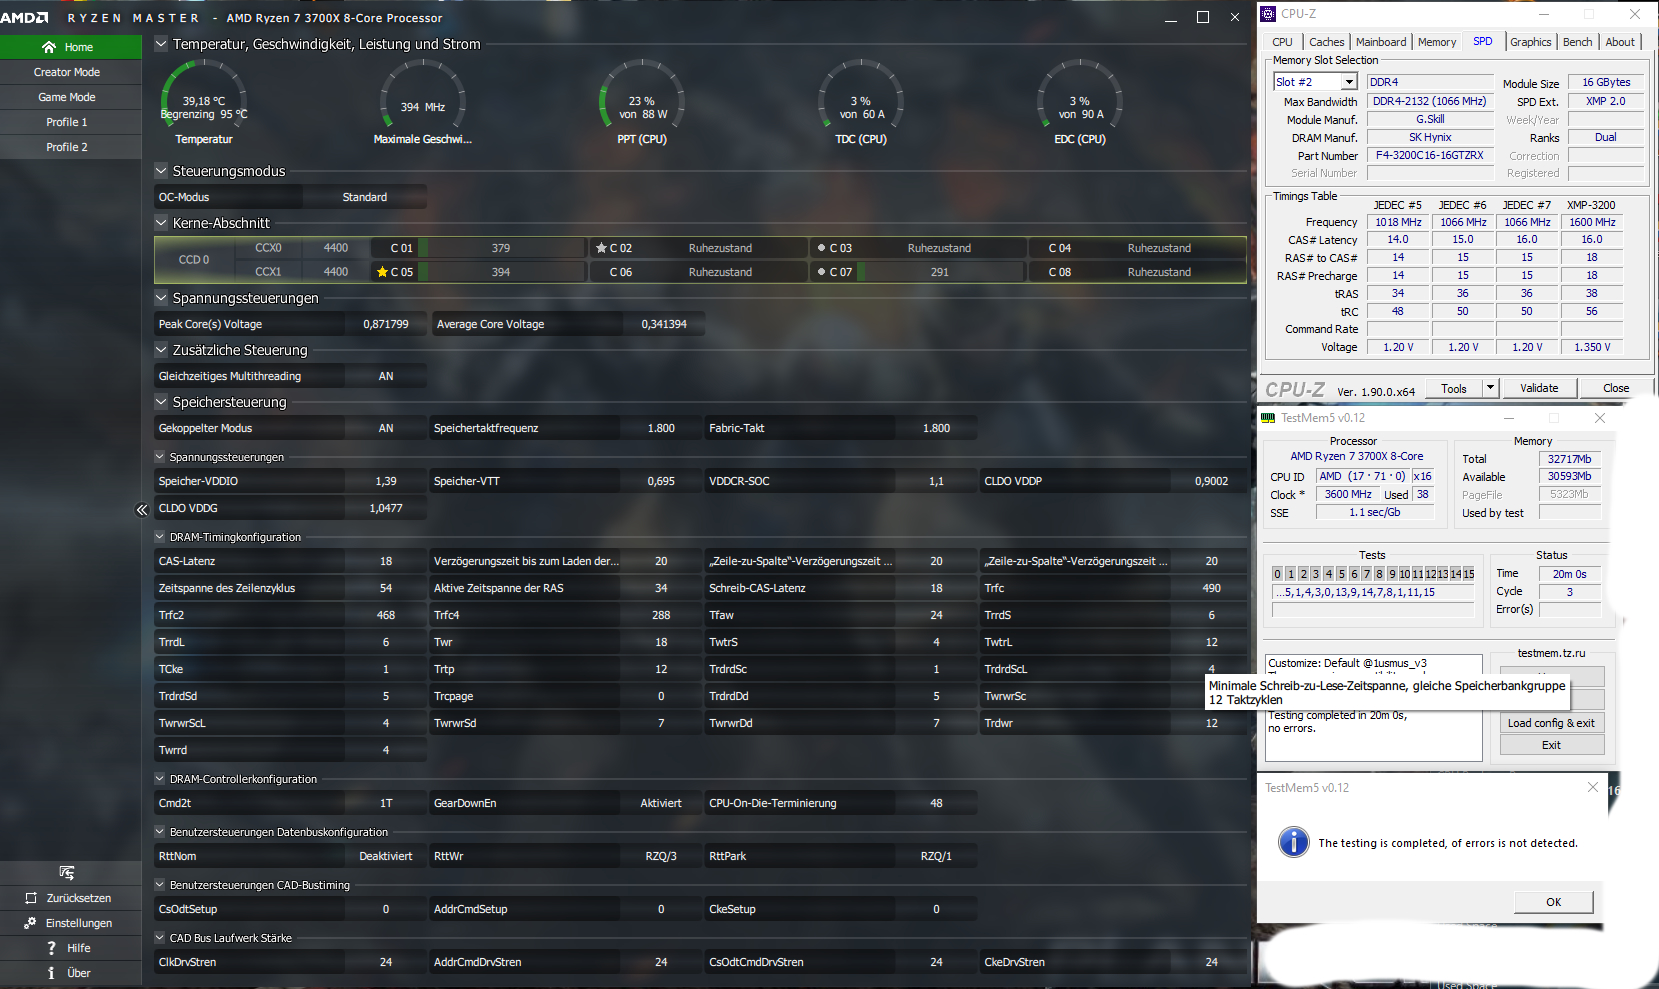Click the Part Number field F4-3200C16-16GTZRX
This screenshot has height=989, width=1659.
pos(1430,155)
